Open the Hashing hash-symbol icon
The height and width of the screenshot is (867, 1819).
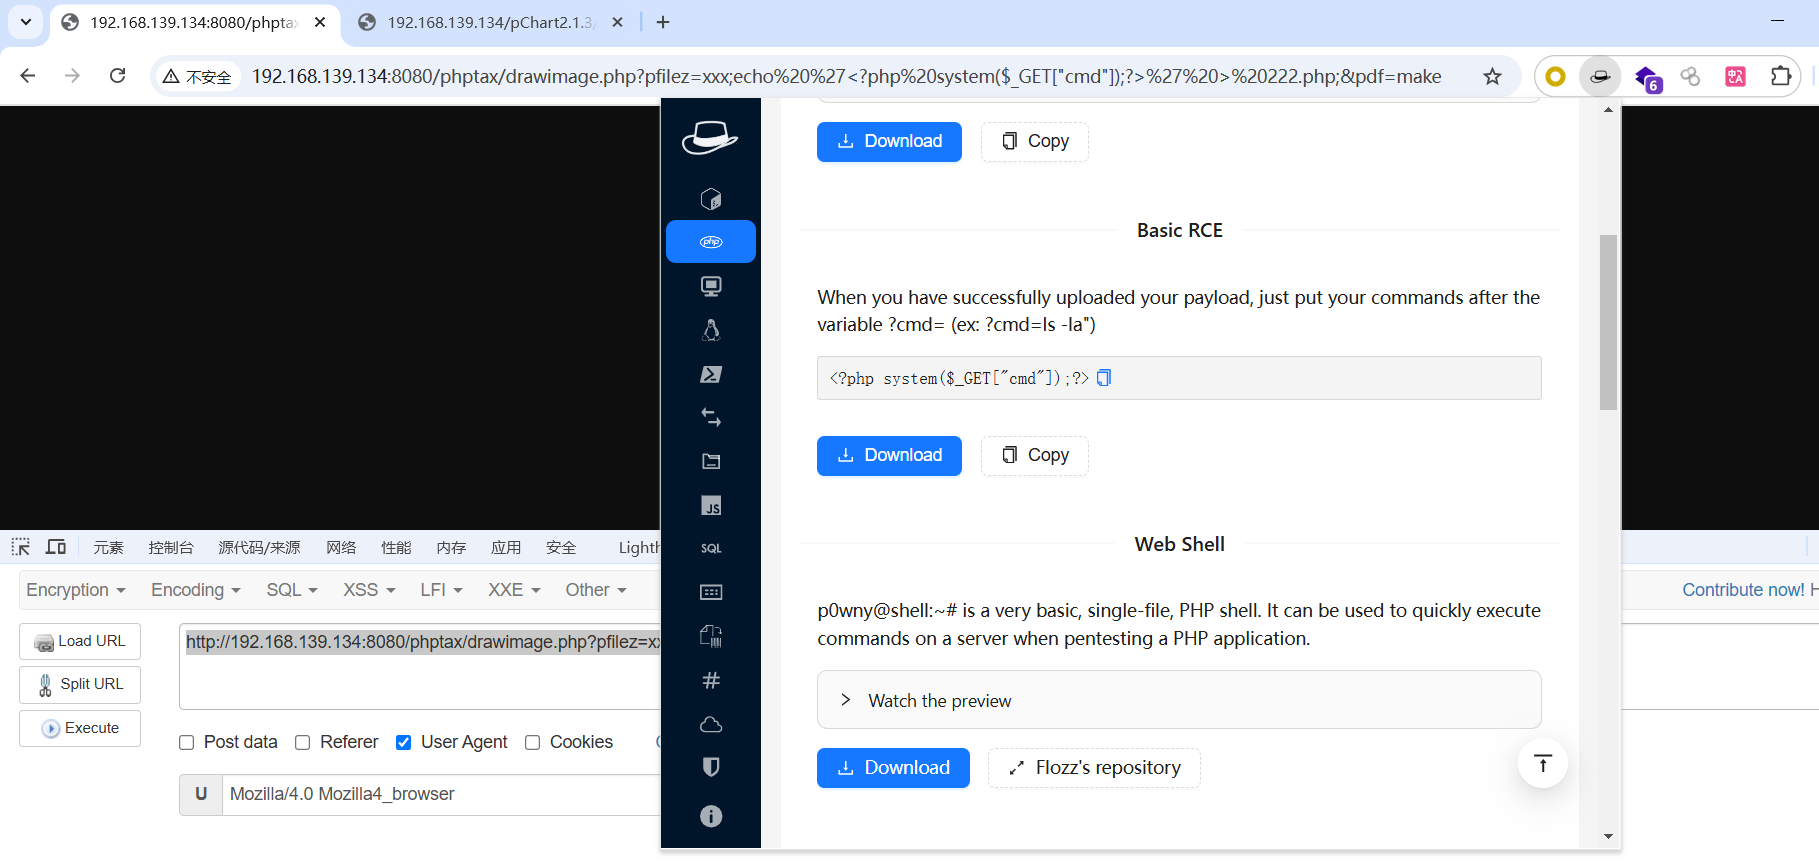pyautogui.click(x=711, y=680)
